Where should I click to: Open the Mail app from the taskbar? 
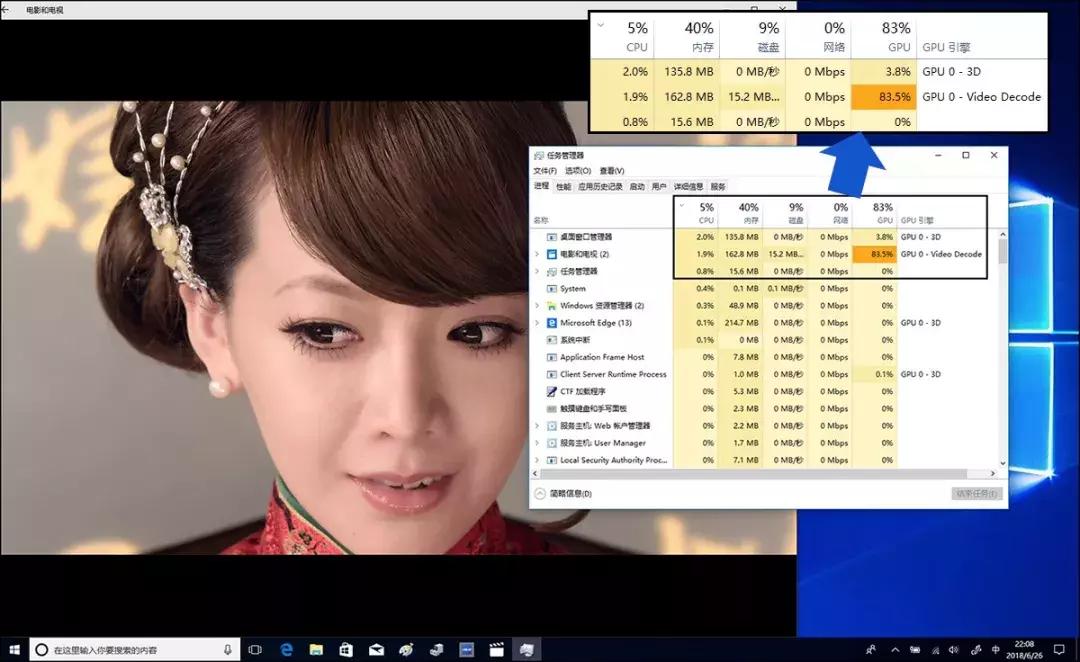[376, 650]
